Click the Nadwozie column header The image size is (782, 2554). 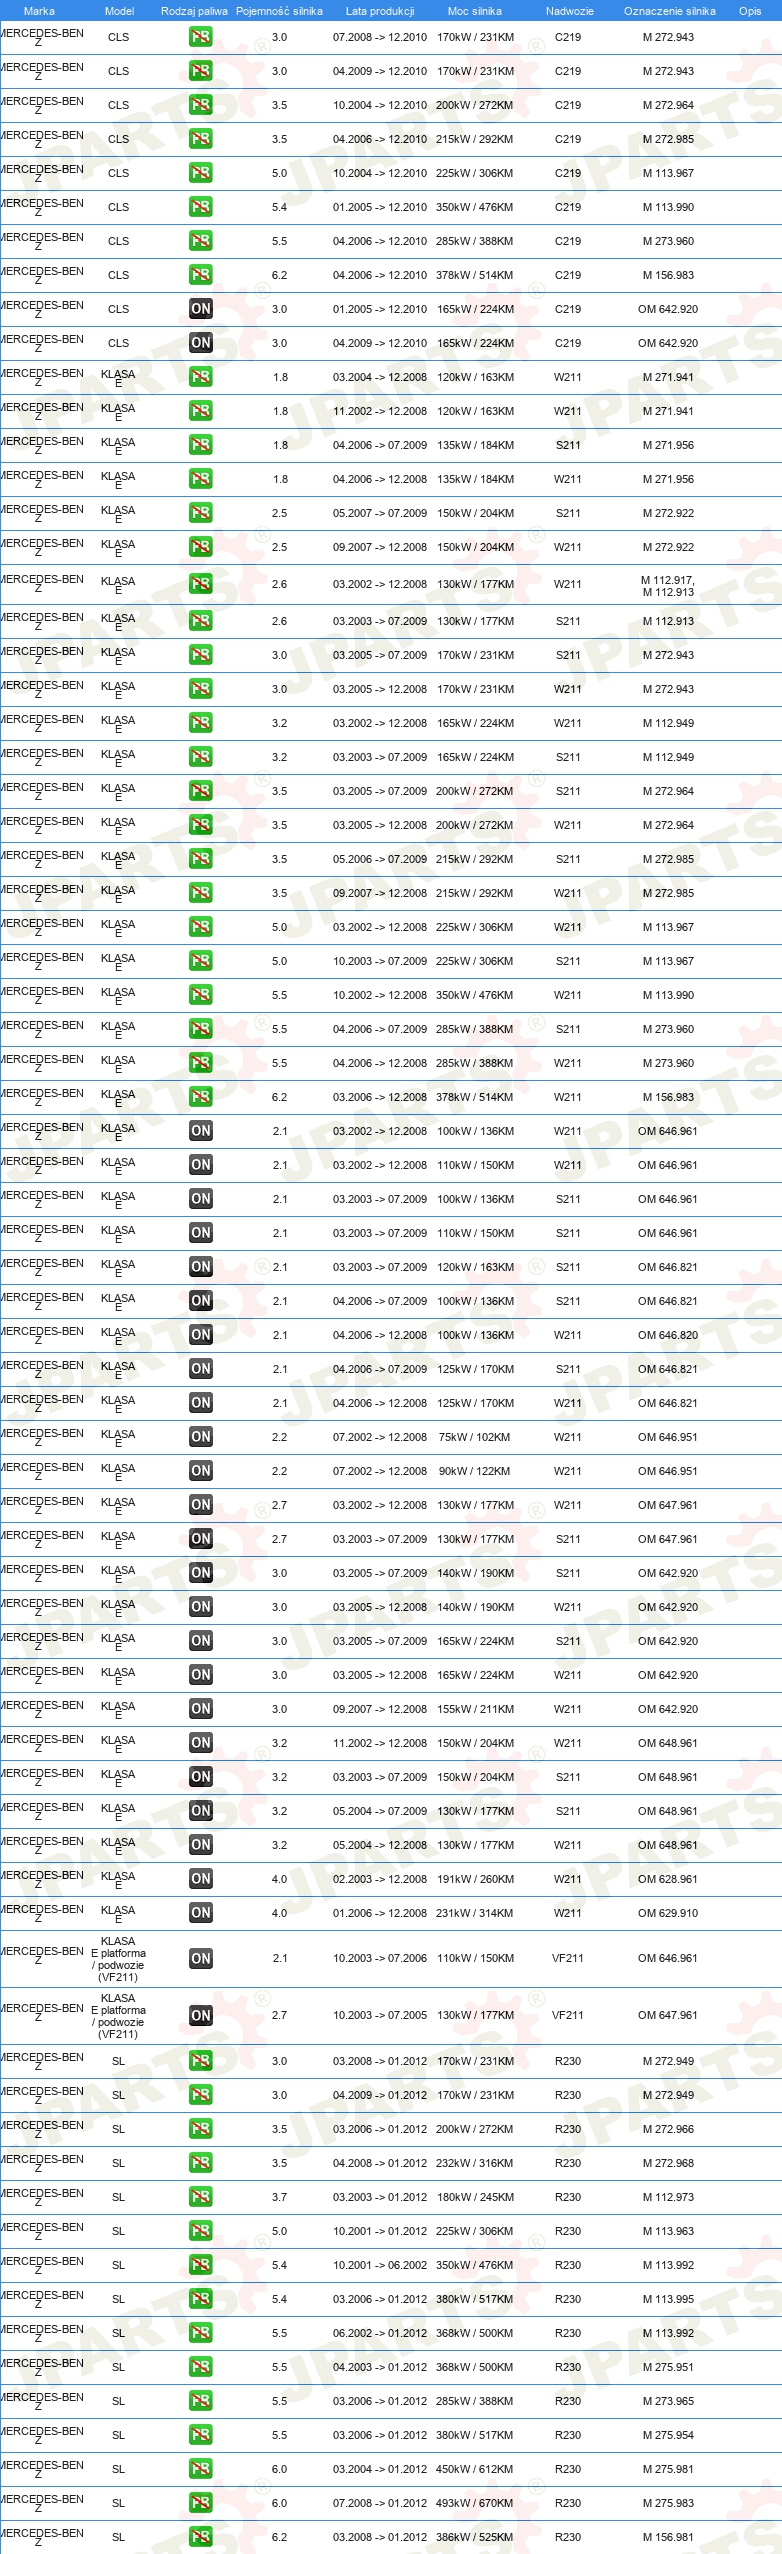[x=569, y=11]
